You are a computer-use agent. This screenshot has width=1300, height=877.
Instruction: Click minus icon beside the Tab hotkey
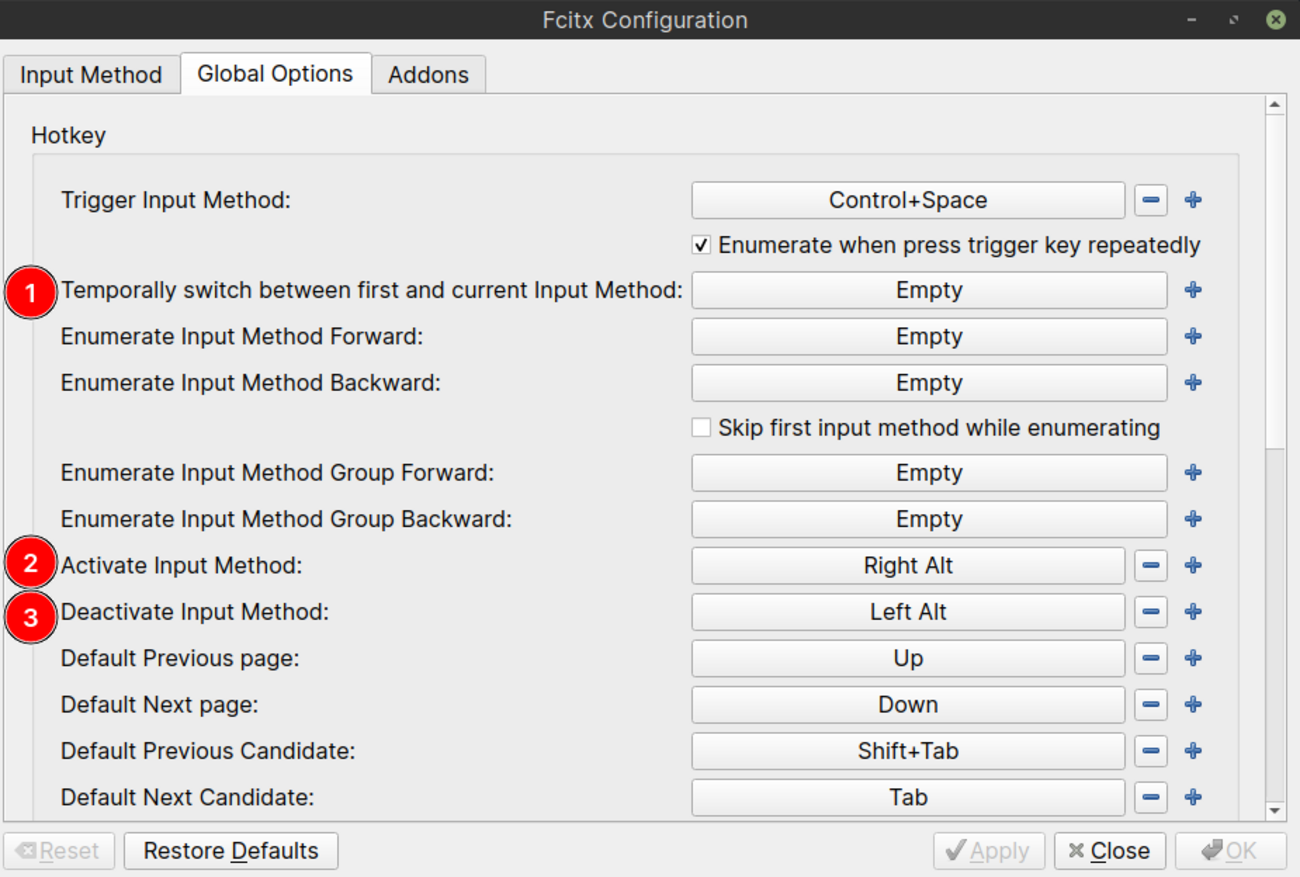(x=1151, y=797)
